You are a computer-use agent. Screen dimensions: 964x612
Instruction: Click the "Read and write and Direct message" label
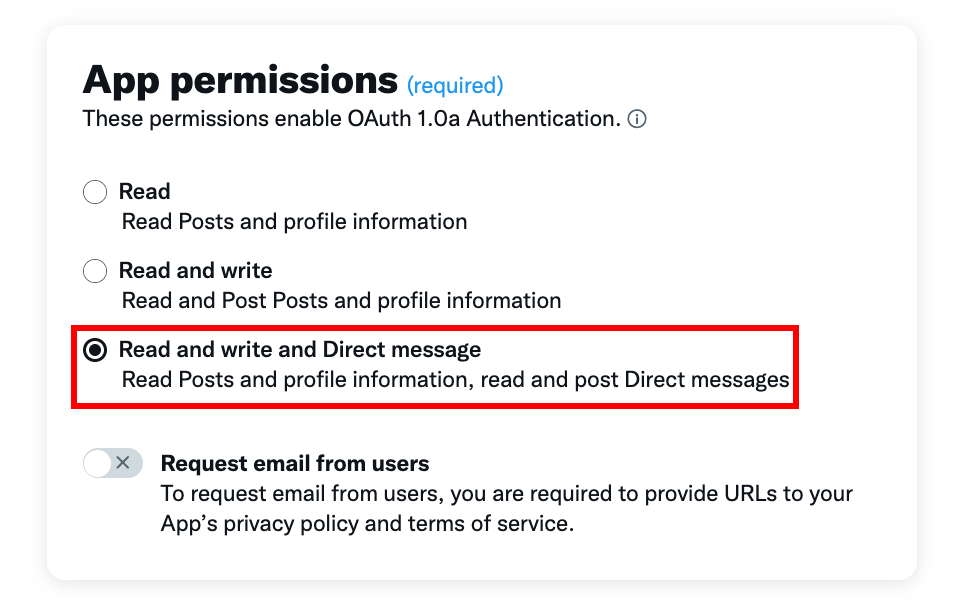[x=300, y=349]
